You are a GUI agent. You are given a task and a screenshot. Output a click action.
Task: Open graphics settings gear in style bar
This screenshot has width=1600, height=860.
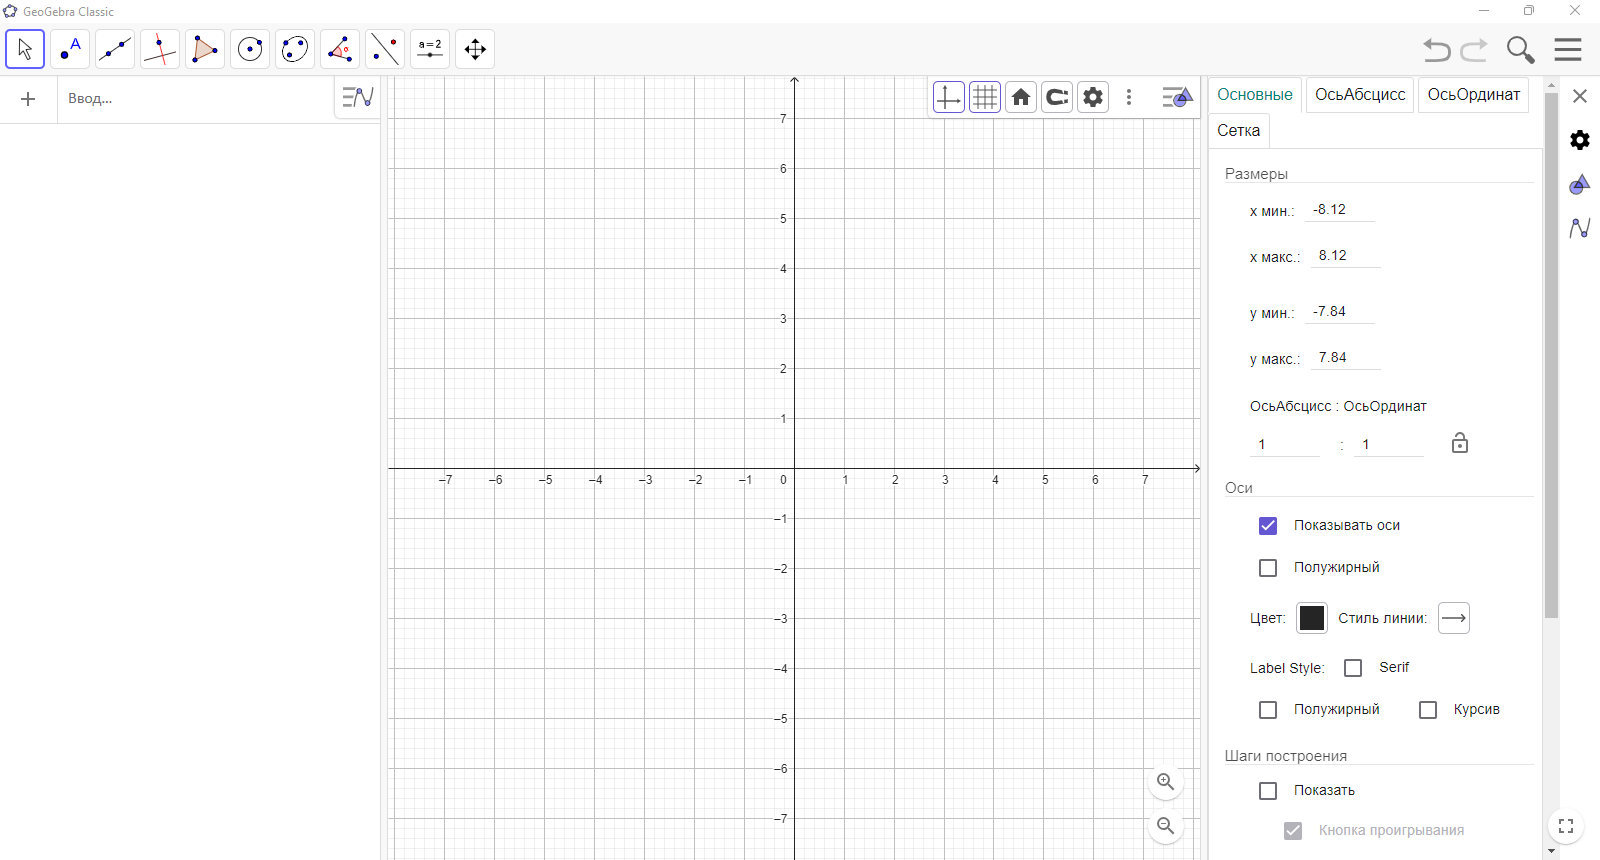[x=1093, y=97]
